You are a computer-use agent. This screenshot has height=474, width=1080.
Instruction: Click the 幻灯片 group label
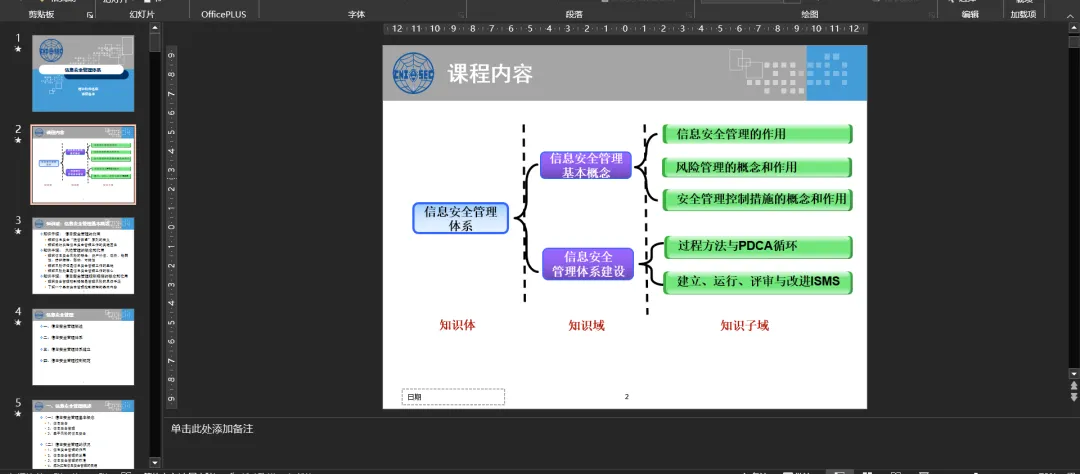click(x=143, y=14)
